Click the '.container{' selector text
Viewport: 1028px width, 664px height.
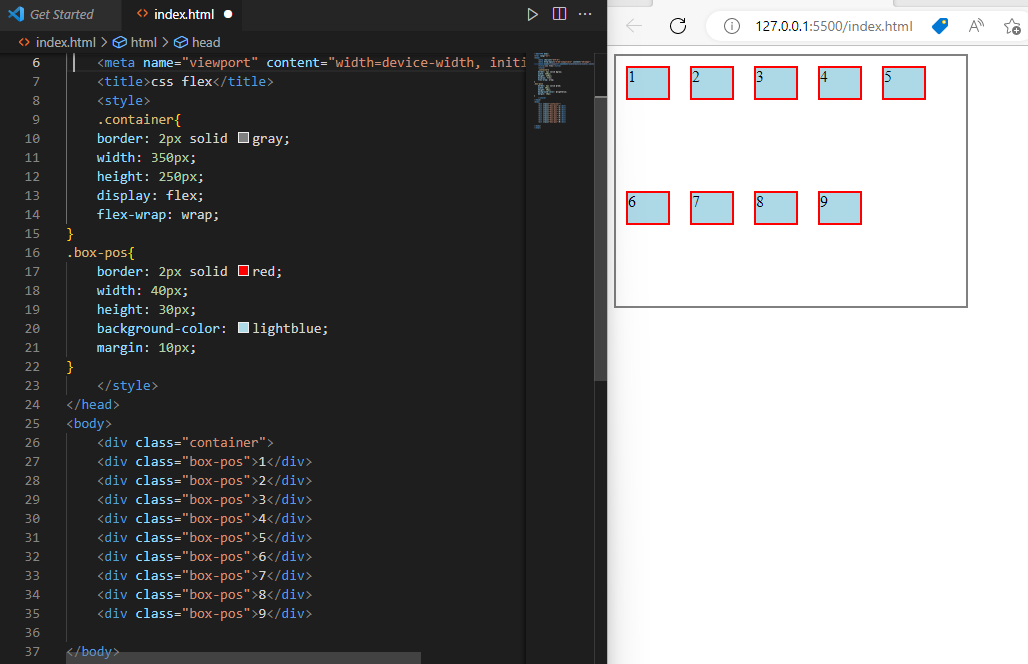[139, 119]
